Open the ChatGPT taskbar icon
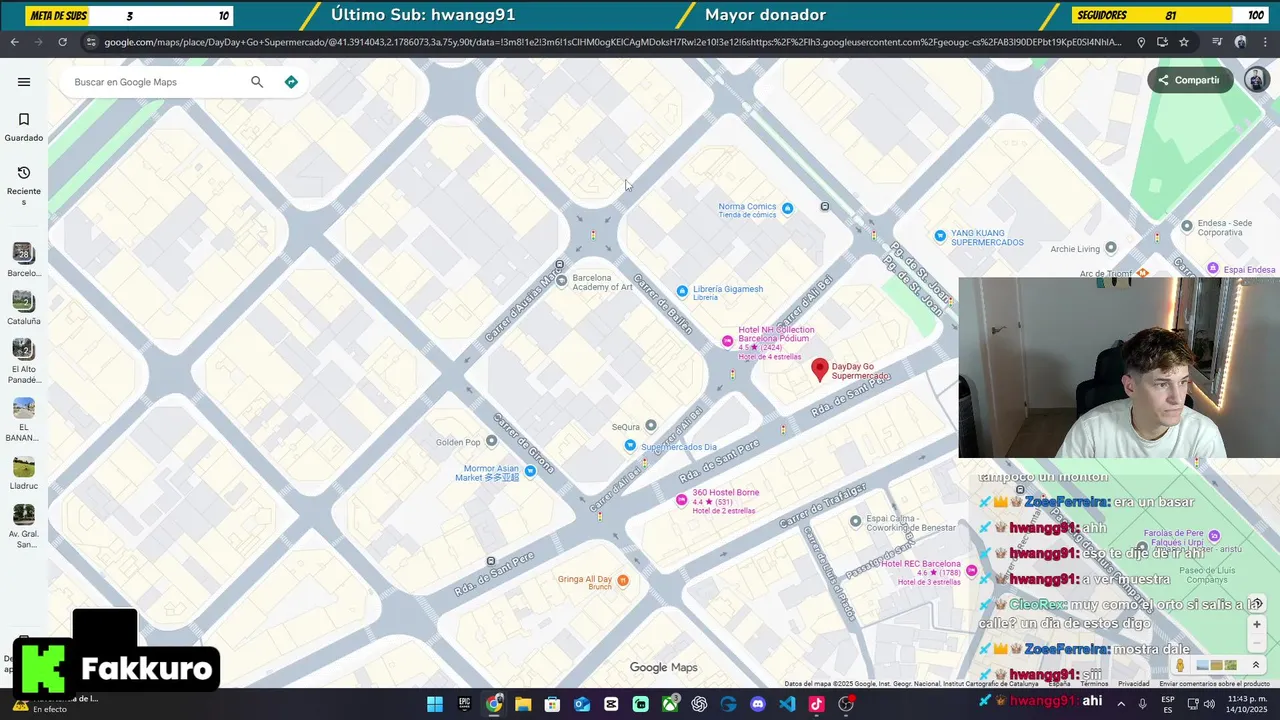 click(x=699, y=704)
